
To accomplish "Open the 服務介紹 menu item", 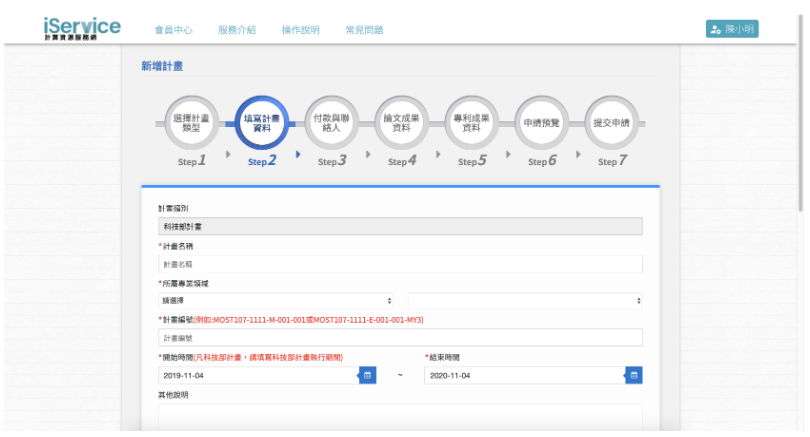I will [236, 30].
